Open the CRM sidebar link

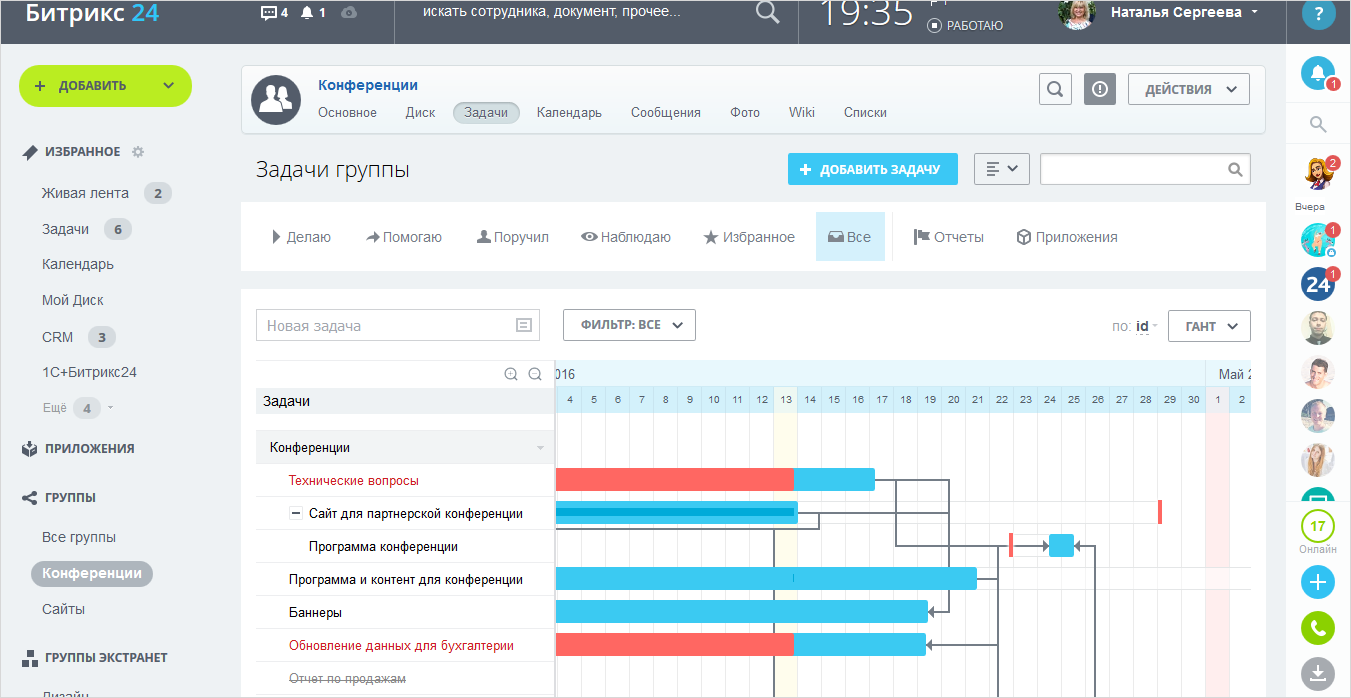click(57, 337)
